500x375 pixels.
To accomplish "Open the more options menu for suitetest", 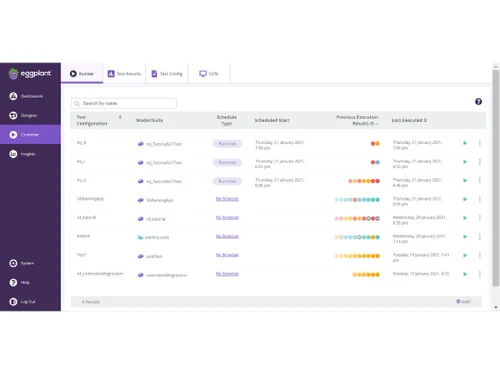I will 480,237.
